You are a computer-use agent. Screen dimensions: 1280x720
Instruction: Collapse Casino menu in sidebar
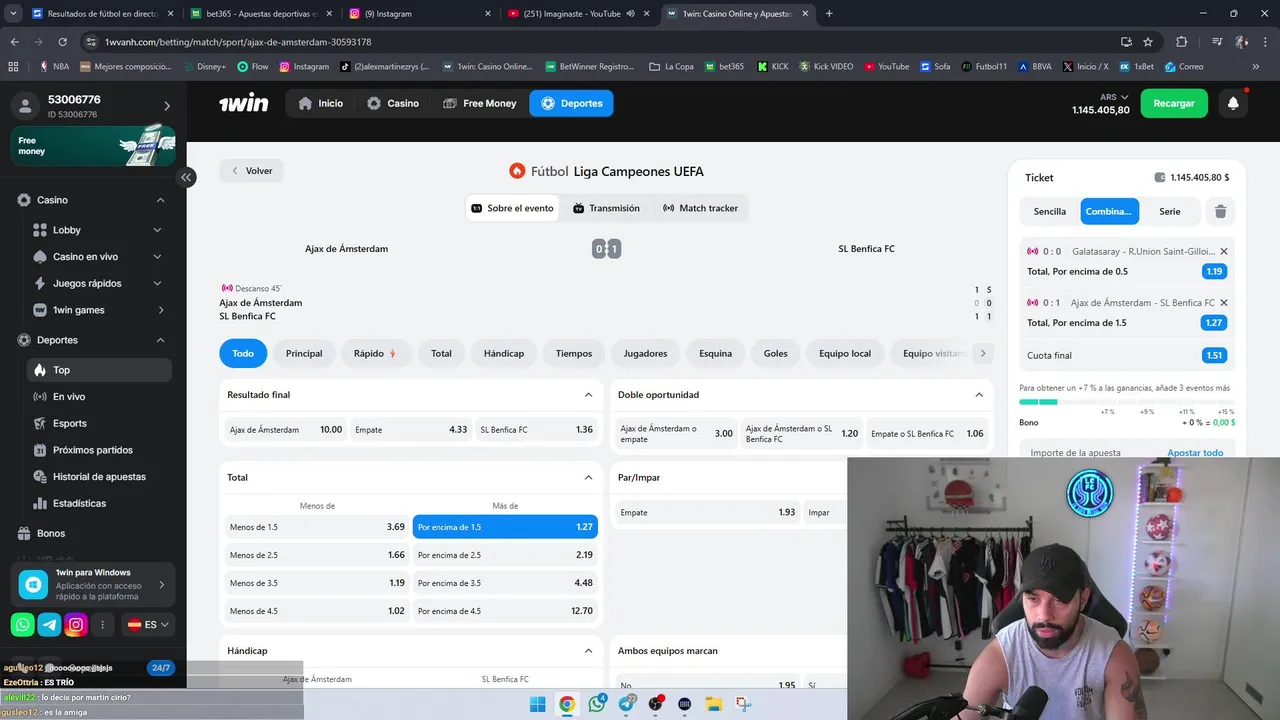coord(160,200)
